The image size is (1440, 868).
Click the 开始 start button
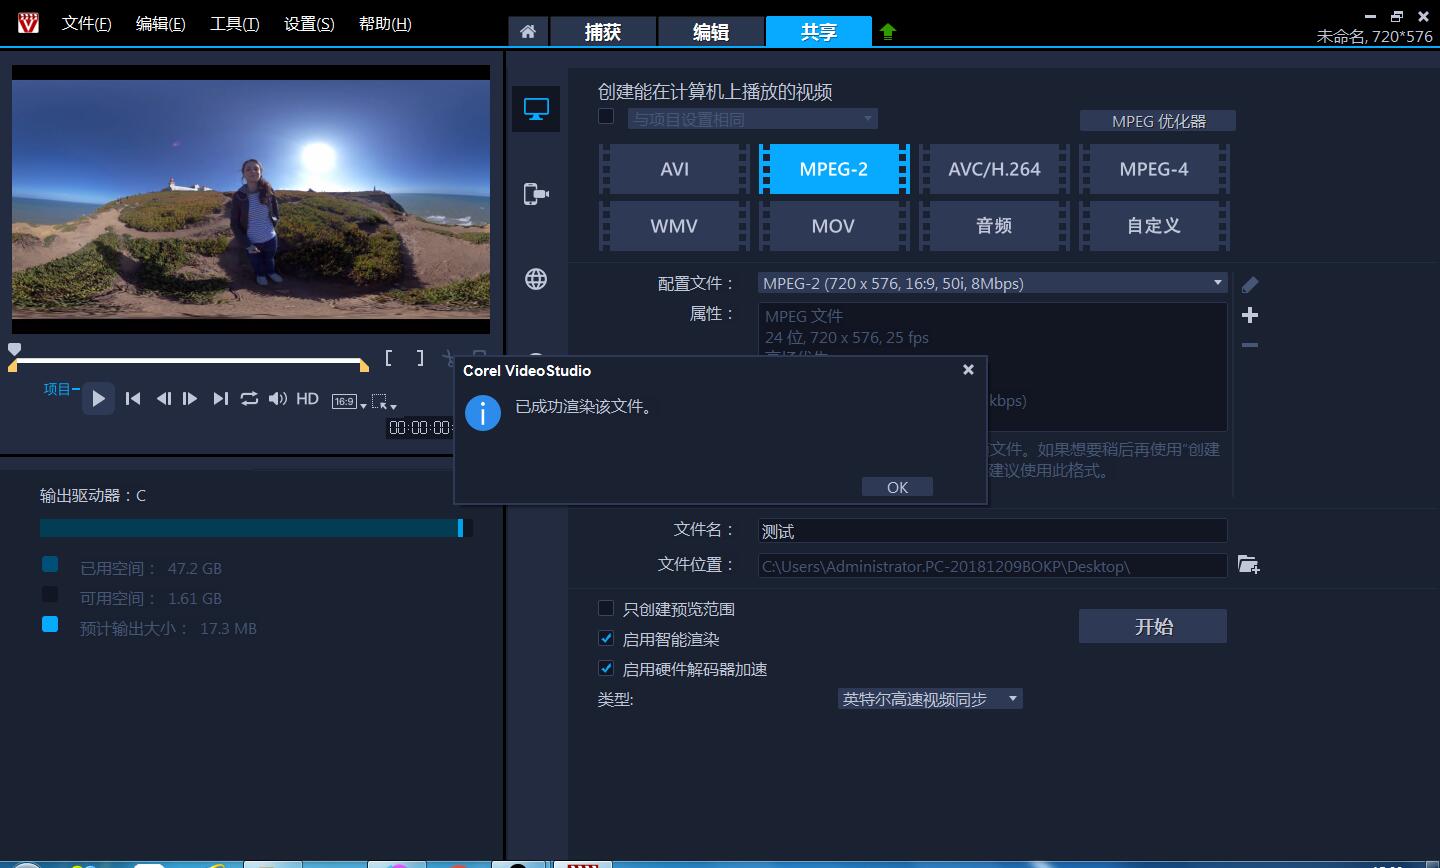[x=1153, y=626]
